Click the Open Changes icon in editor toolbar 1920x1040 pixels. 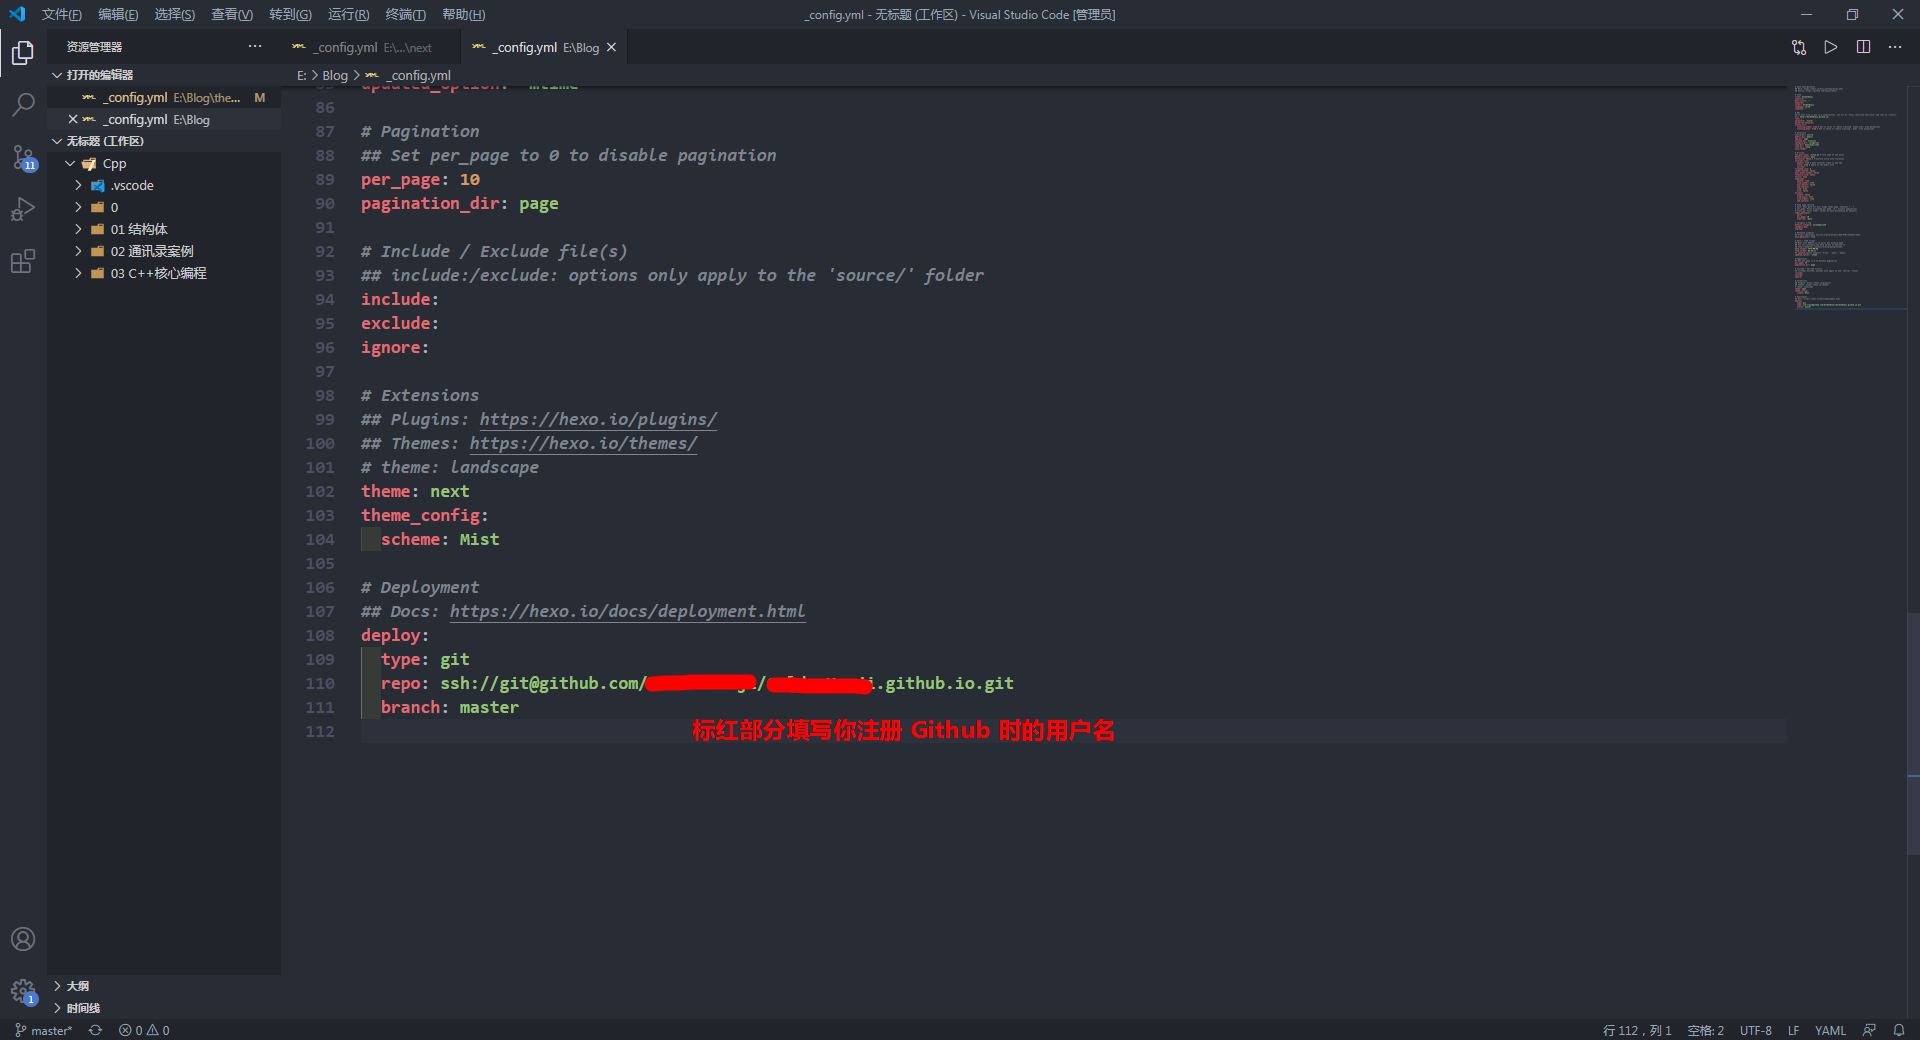[x=1798, y=47]
